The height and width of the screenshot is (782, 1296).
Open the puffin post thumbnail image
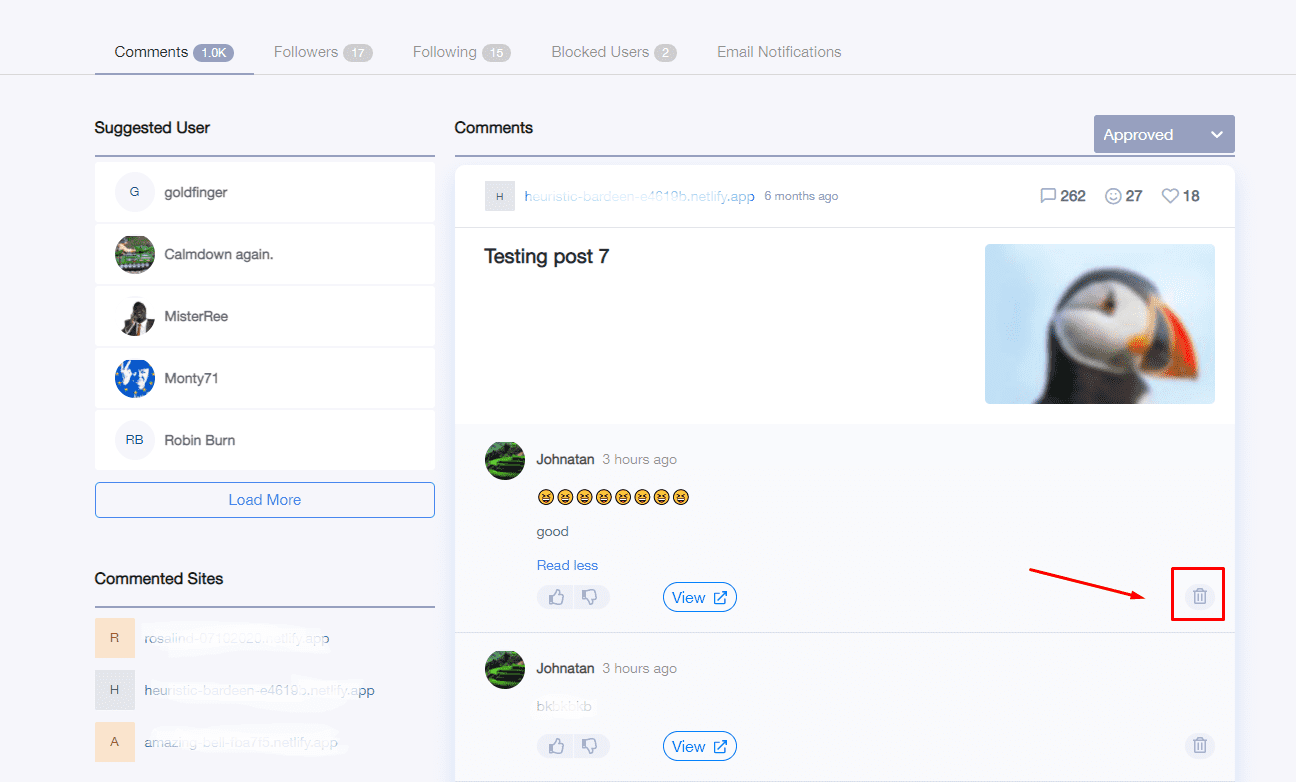click(x=1100, y=324)
